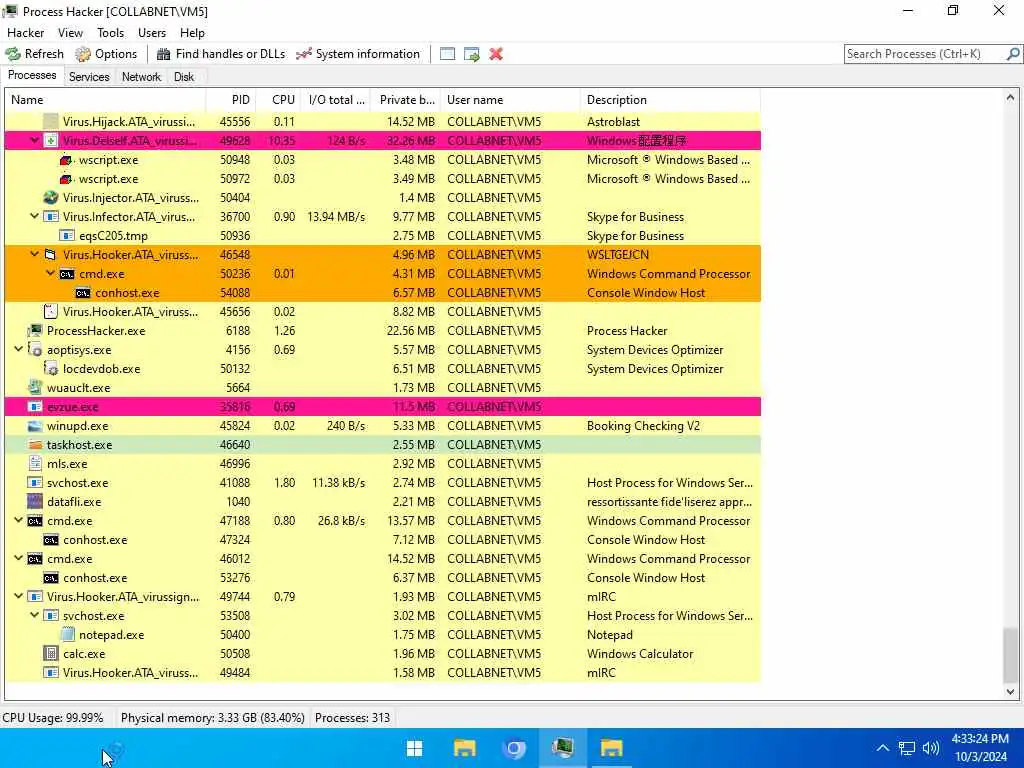Switch to the Network tab
Image resolution: width=1024 pixels, height=768 pixels.
pyautogui.click(x=141, y=76)
